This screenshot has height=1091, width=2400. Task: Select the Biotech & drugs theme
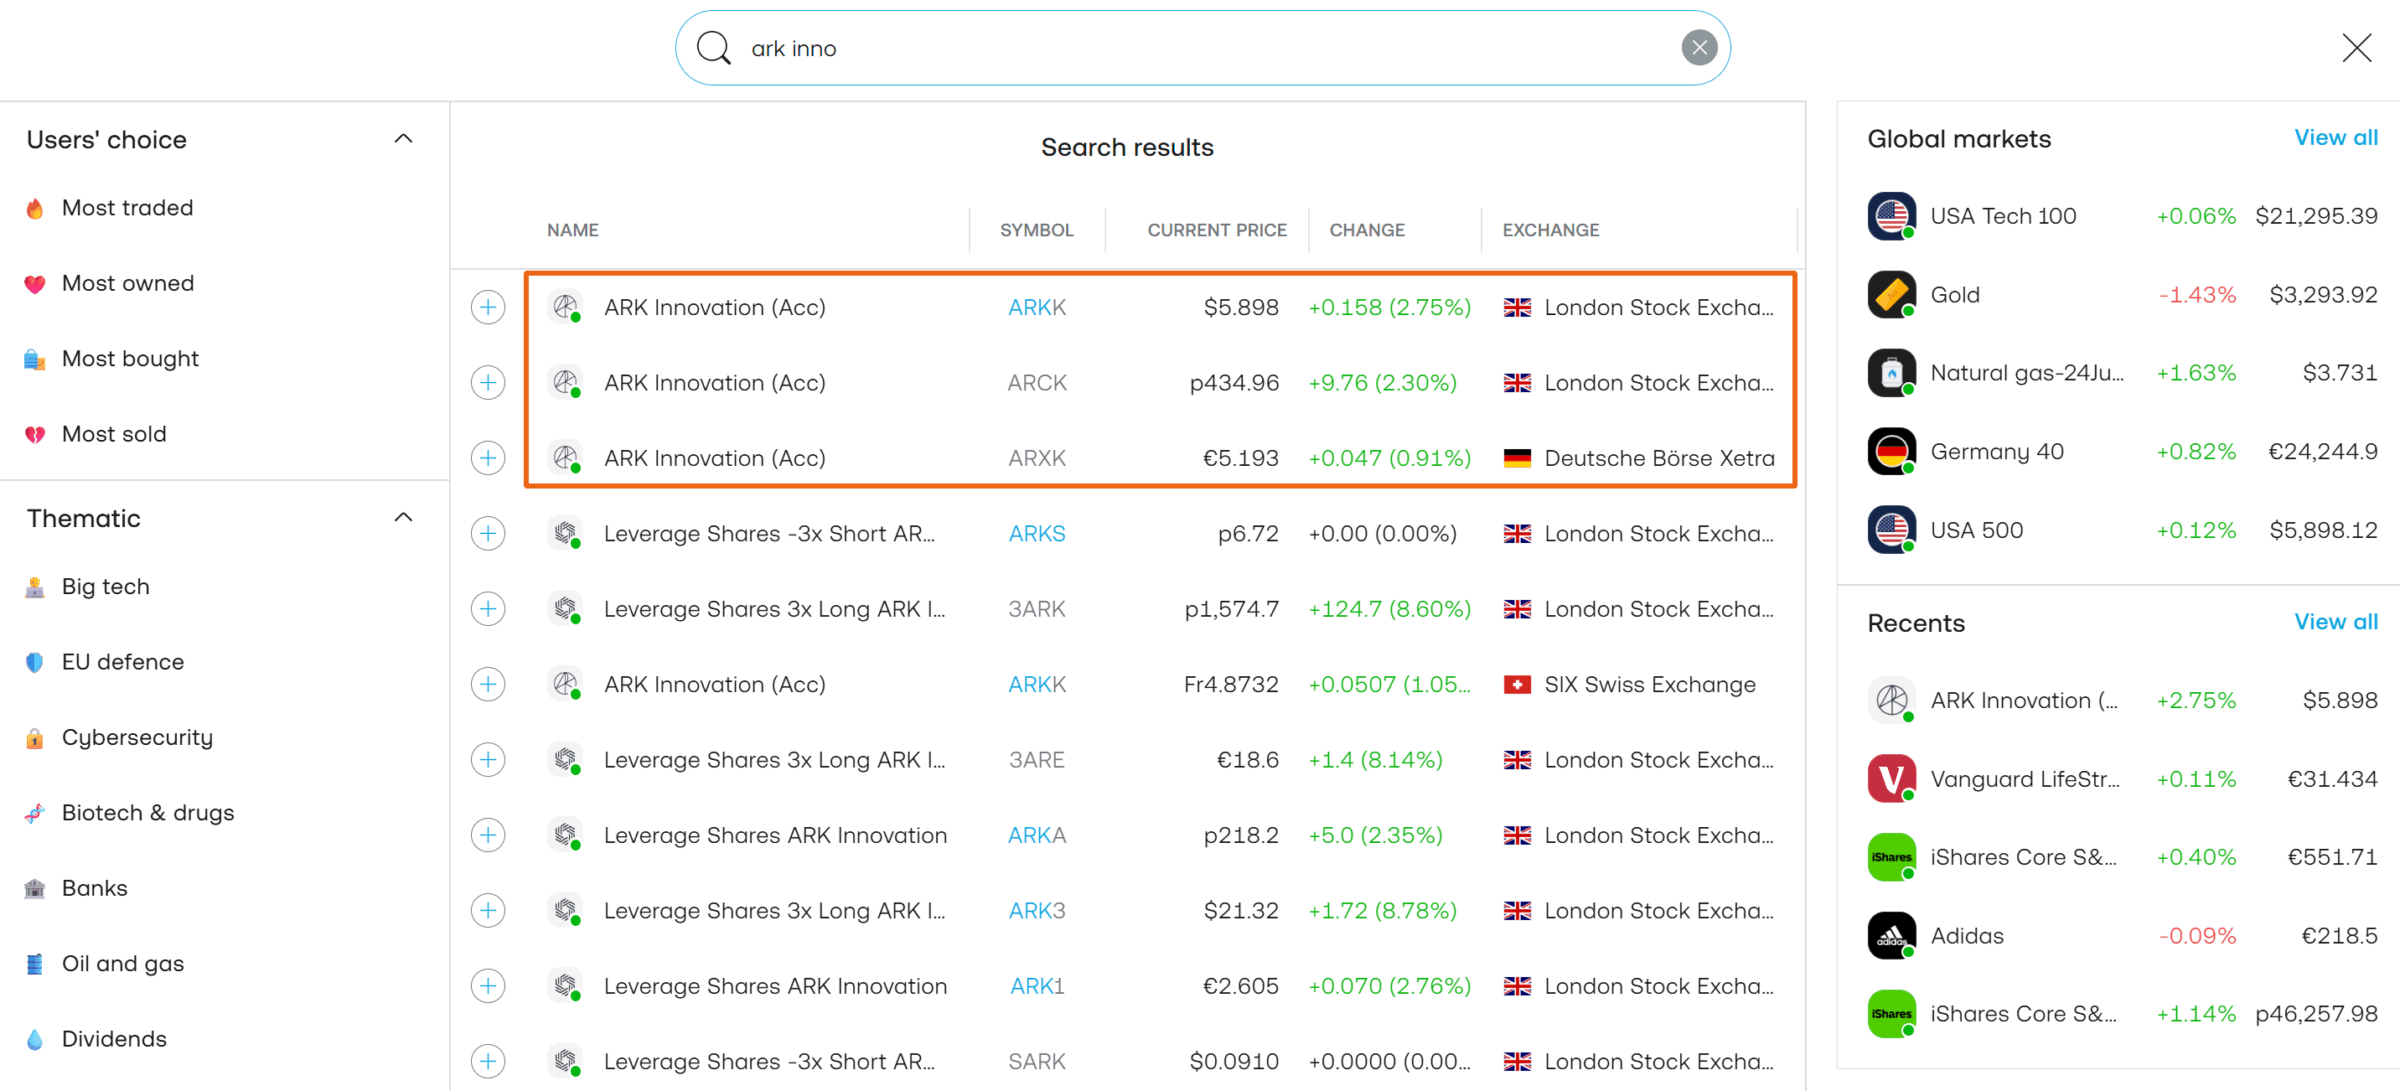148,813
